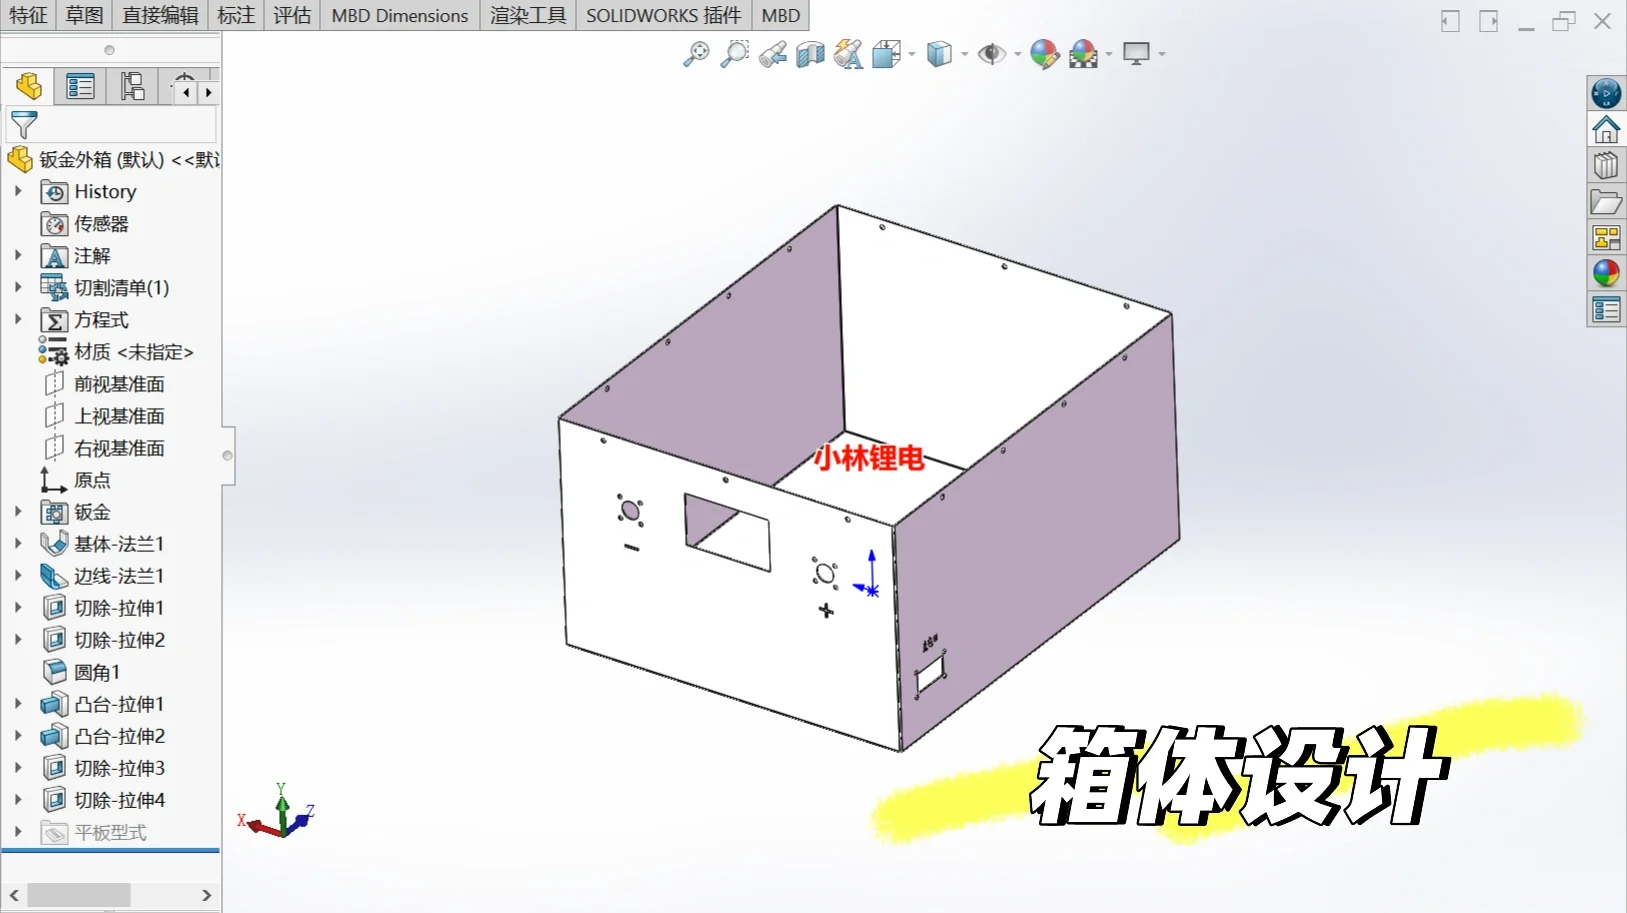
Task: Switch to the ConfigurationManager tab
Action: point(132,87)
